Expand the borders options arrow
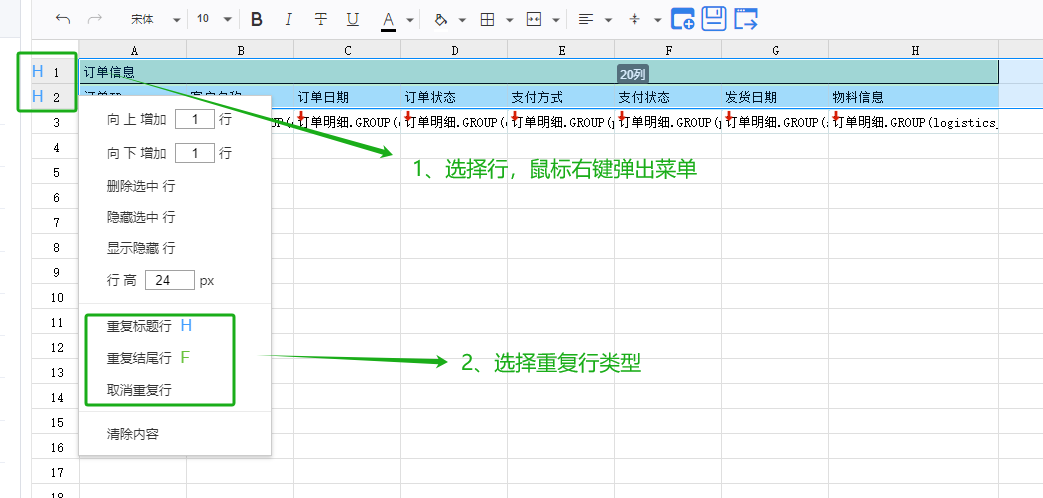 pos(510,20)
